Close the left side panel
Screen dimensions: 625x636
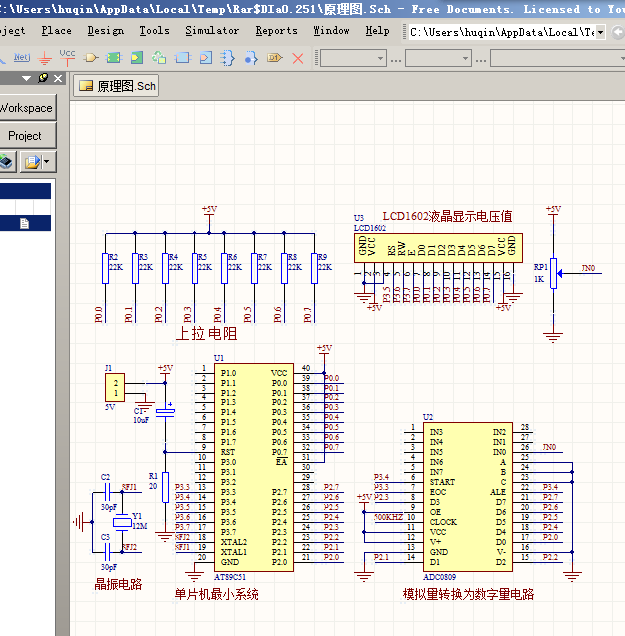tap(58, 78)
